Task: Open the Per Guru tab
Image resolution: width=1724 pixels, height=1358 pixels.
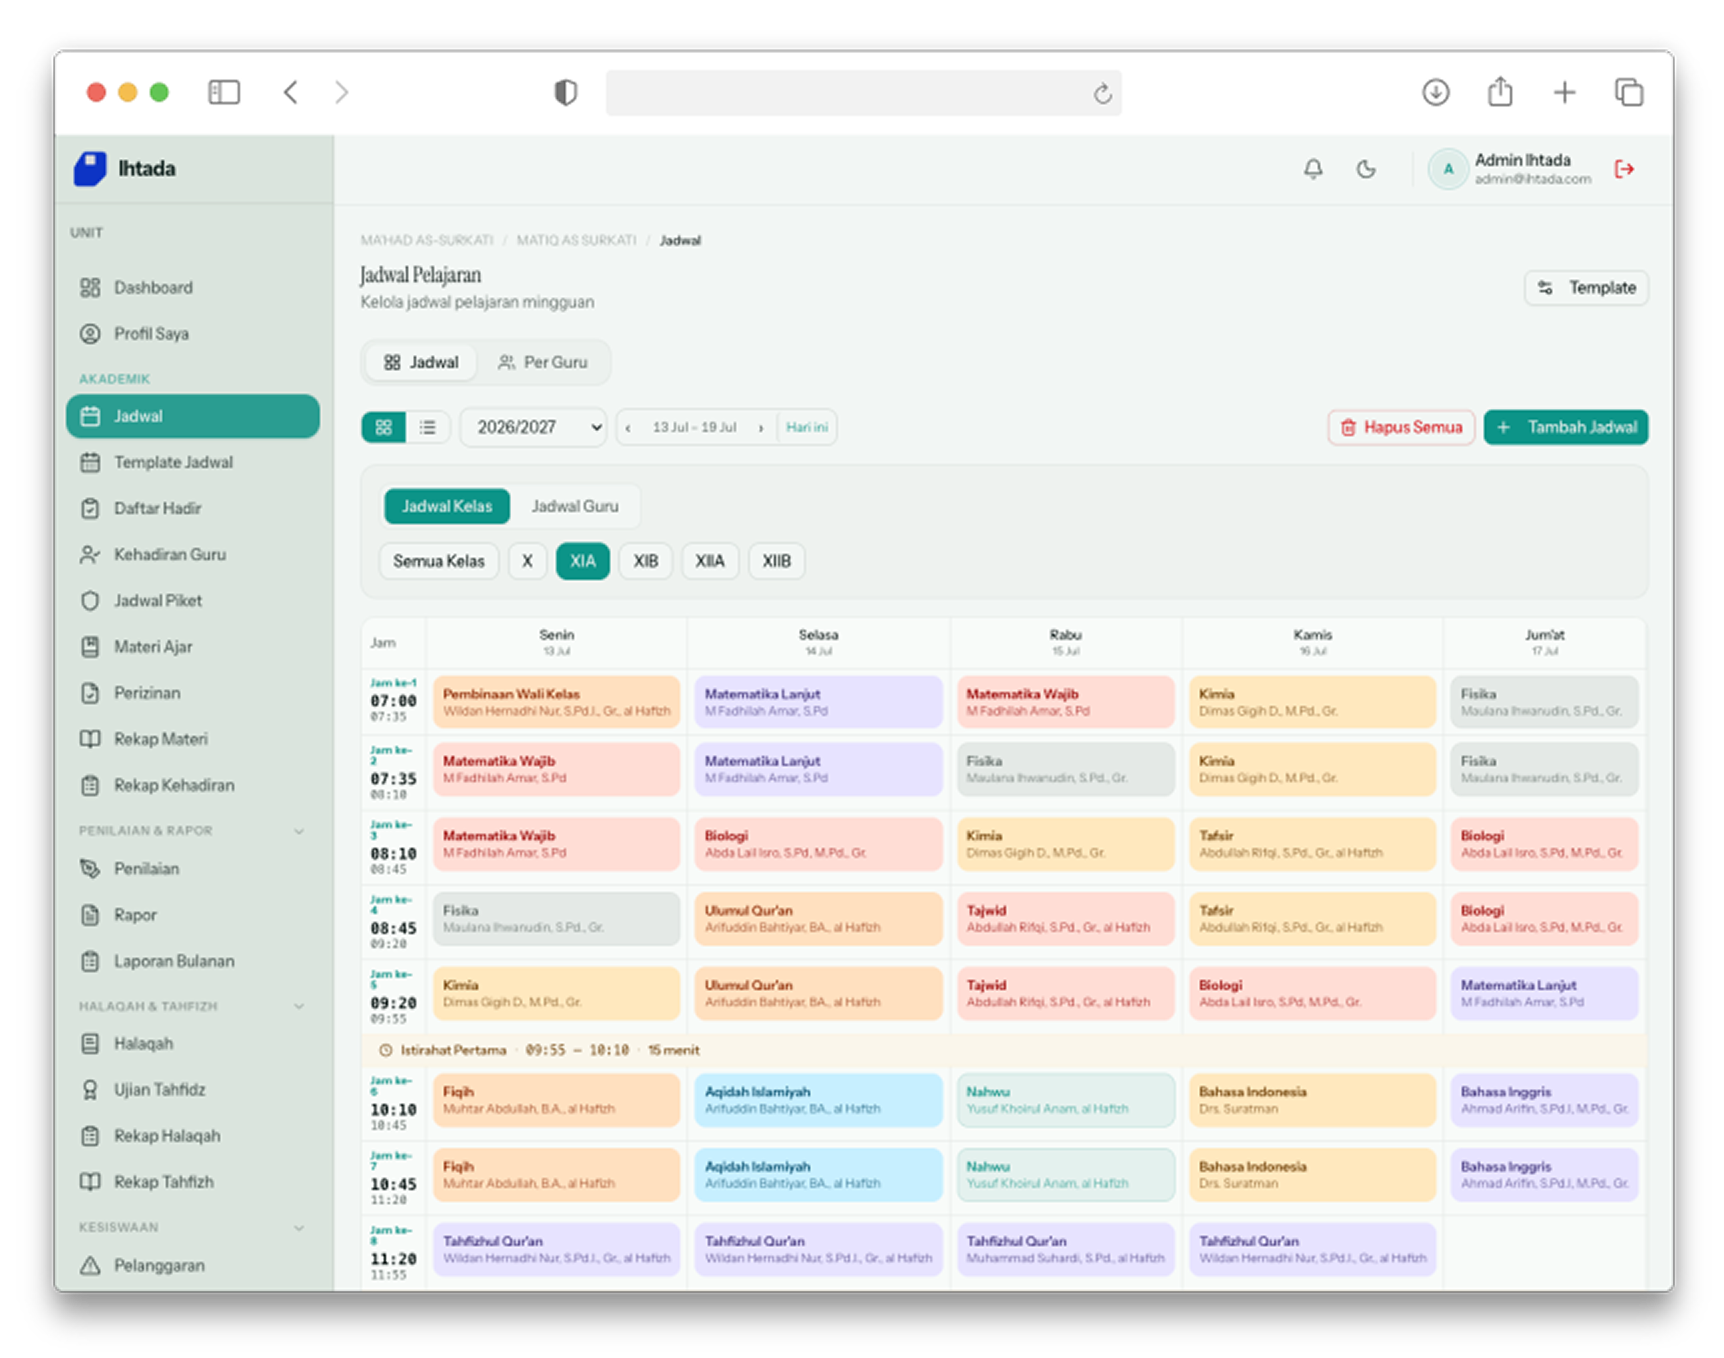Action: click(543, 362)
